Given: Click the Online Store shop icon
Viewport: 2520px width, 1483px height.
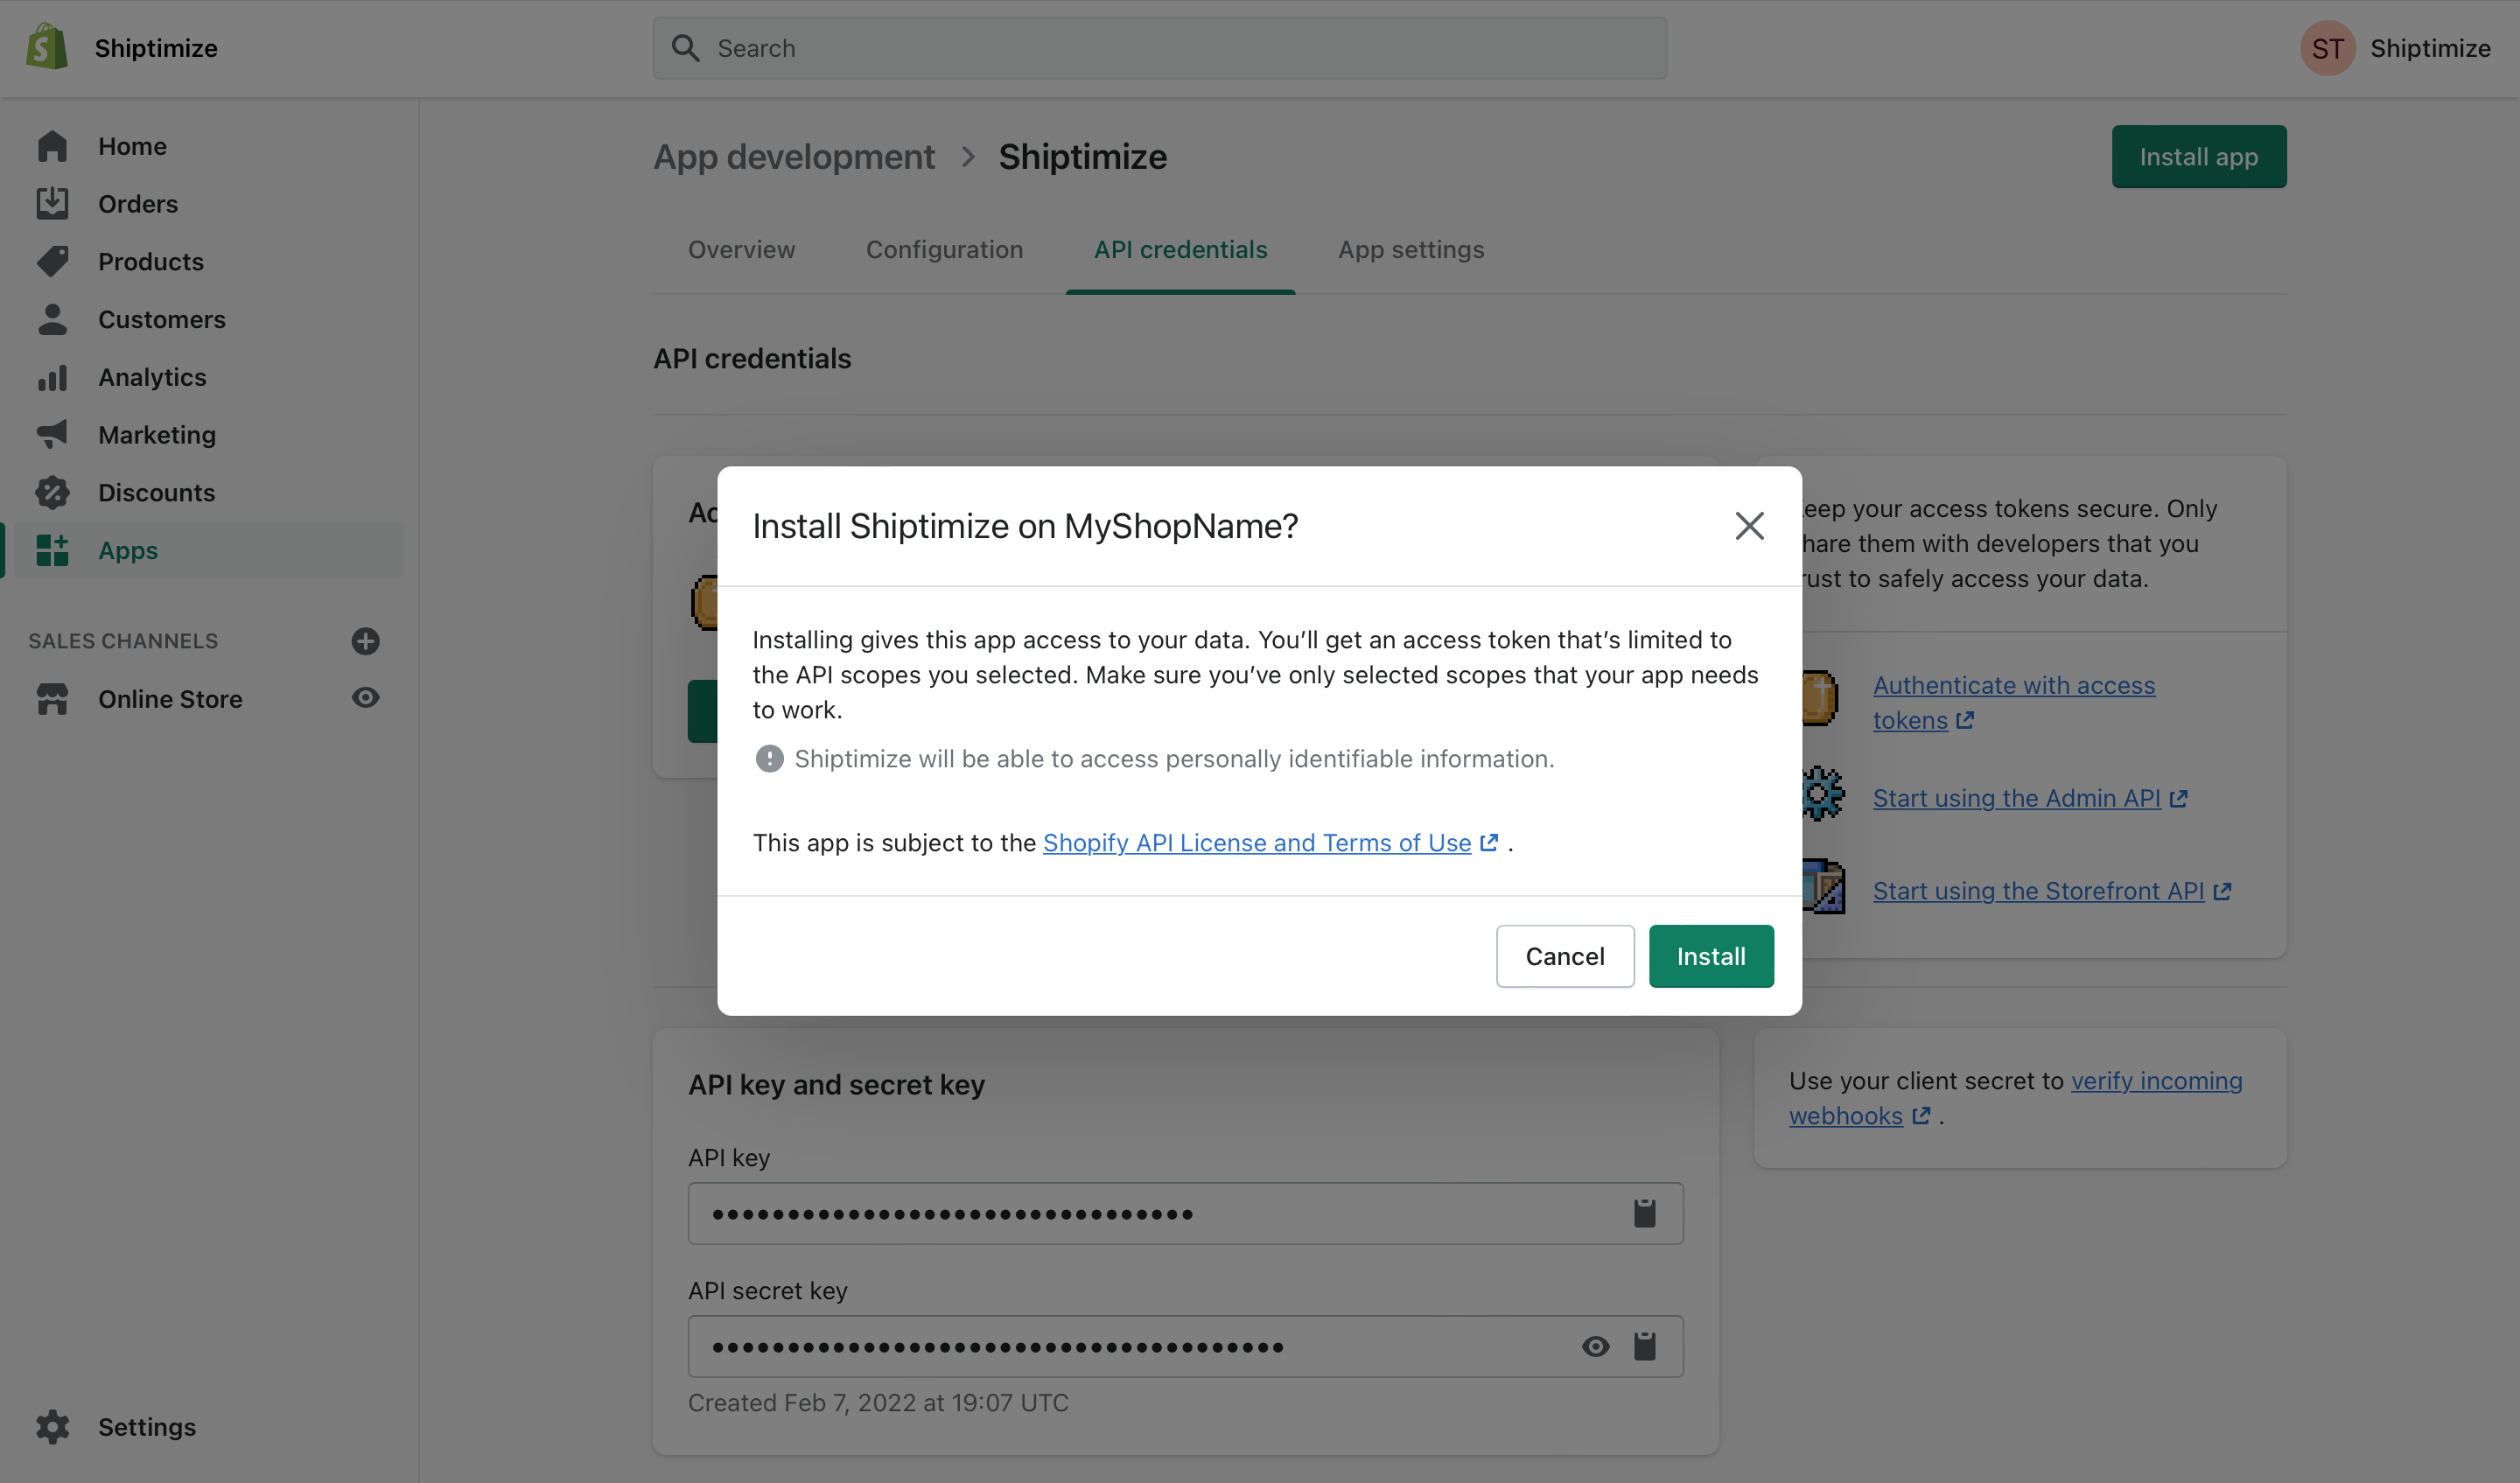Looking at the screenshot, I should tap(52, 699).
